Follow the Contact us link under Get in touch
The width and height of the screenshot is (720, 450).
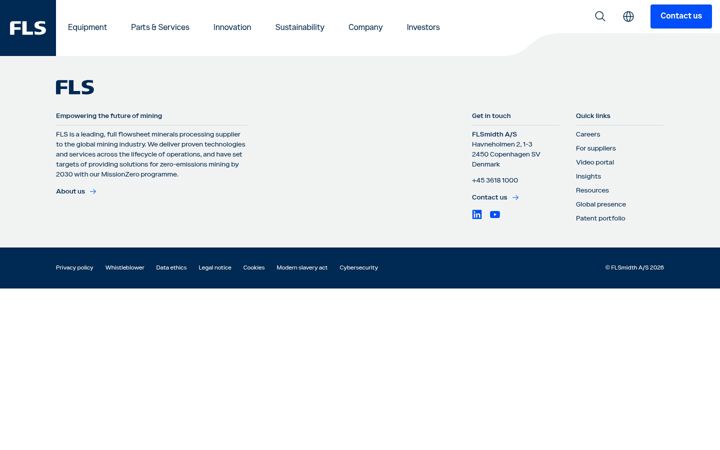[495, 197]
